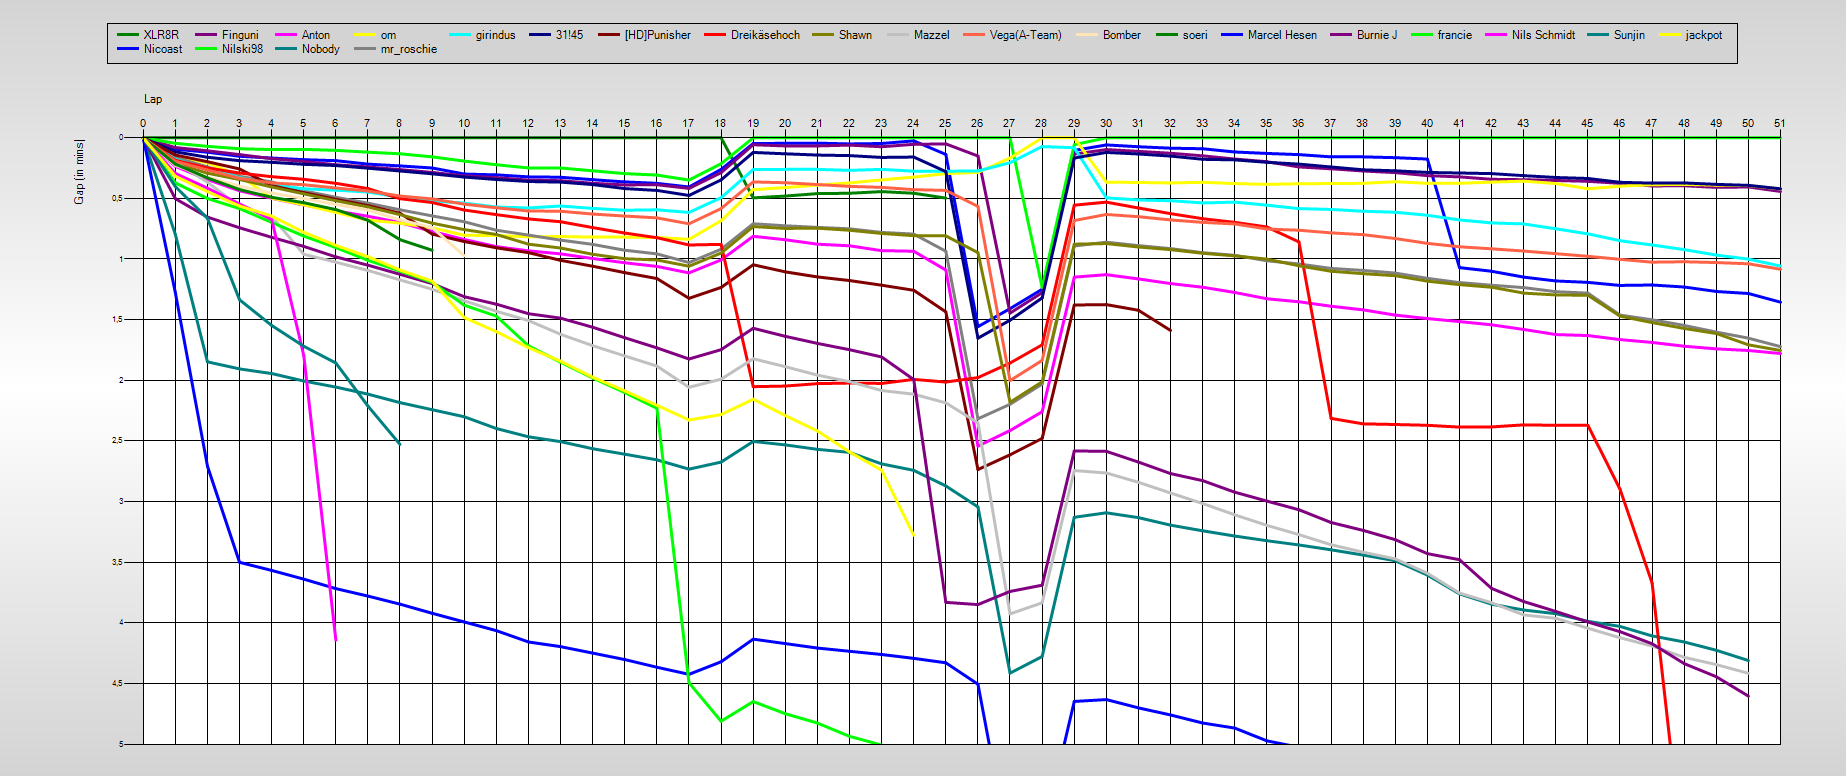Click the red line swatch beside Dreikäsehoch

pos(714,35)
